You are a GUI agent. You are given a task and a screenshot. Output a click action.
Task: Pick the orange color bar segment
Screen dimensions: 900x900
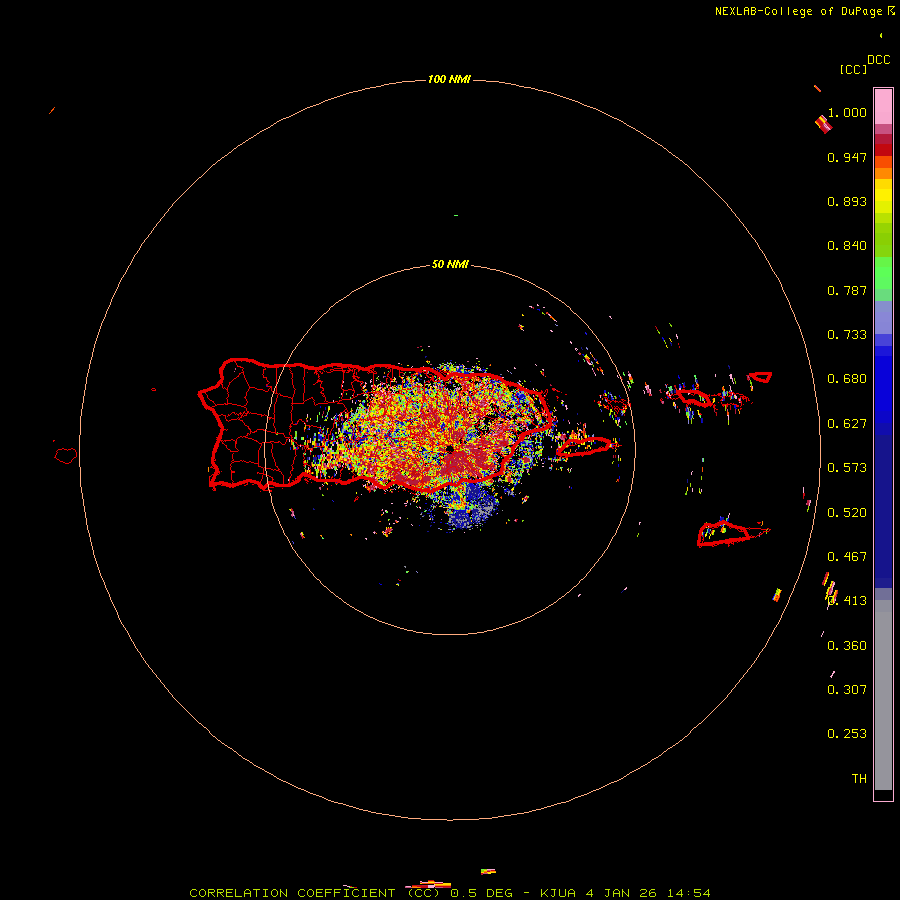click(x=883, y=173)
